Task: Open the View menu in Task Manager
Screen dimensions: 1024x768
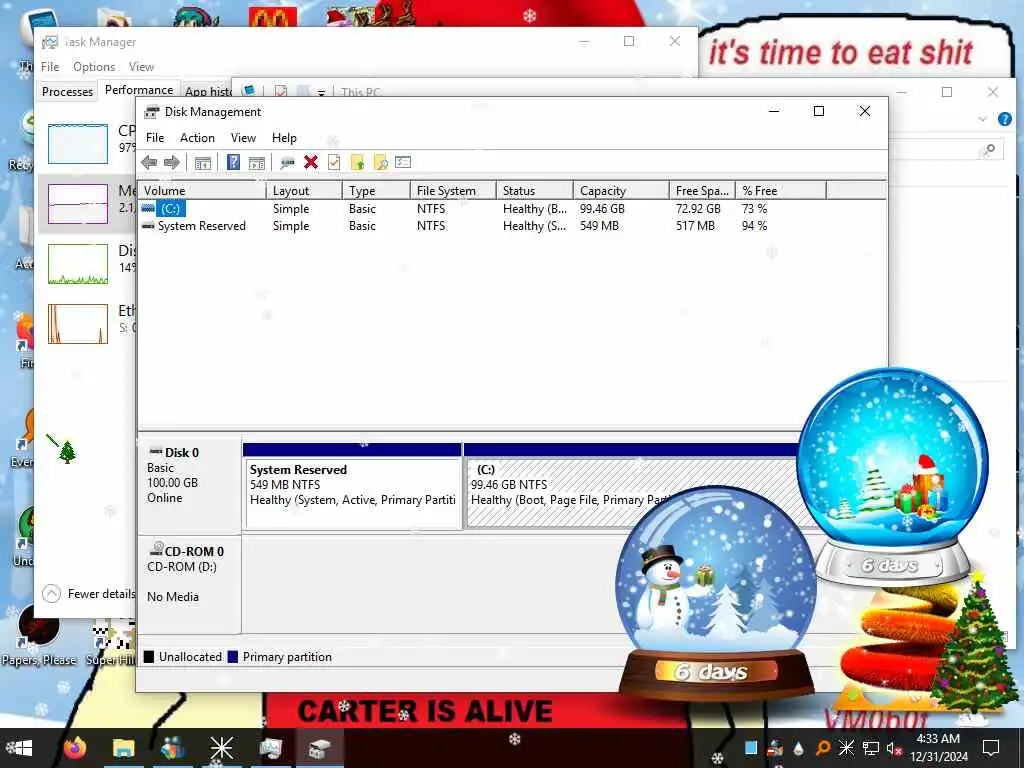Action: click(141, 67)
